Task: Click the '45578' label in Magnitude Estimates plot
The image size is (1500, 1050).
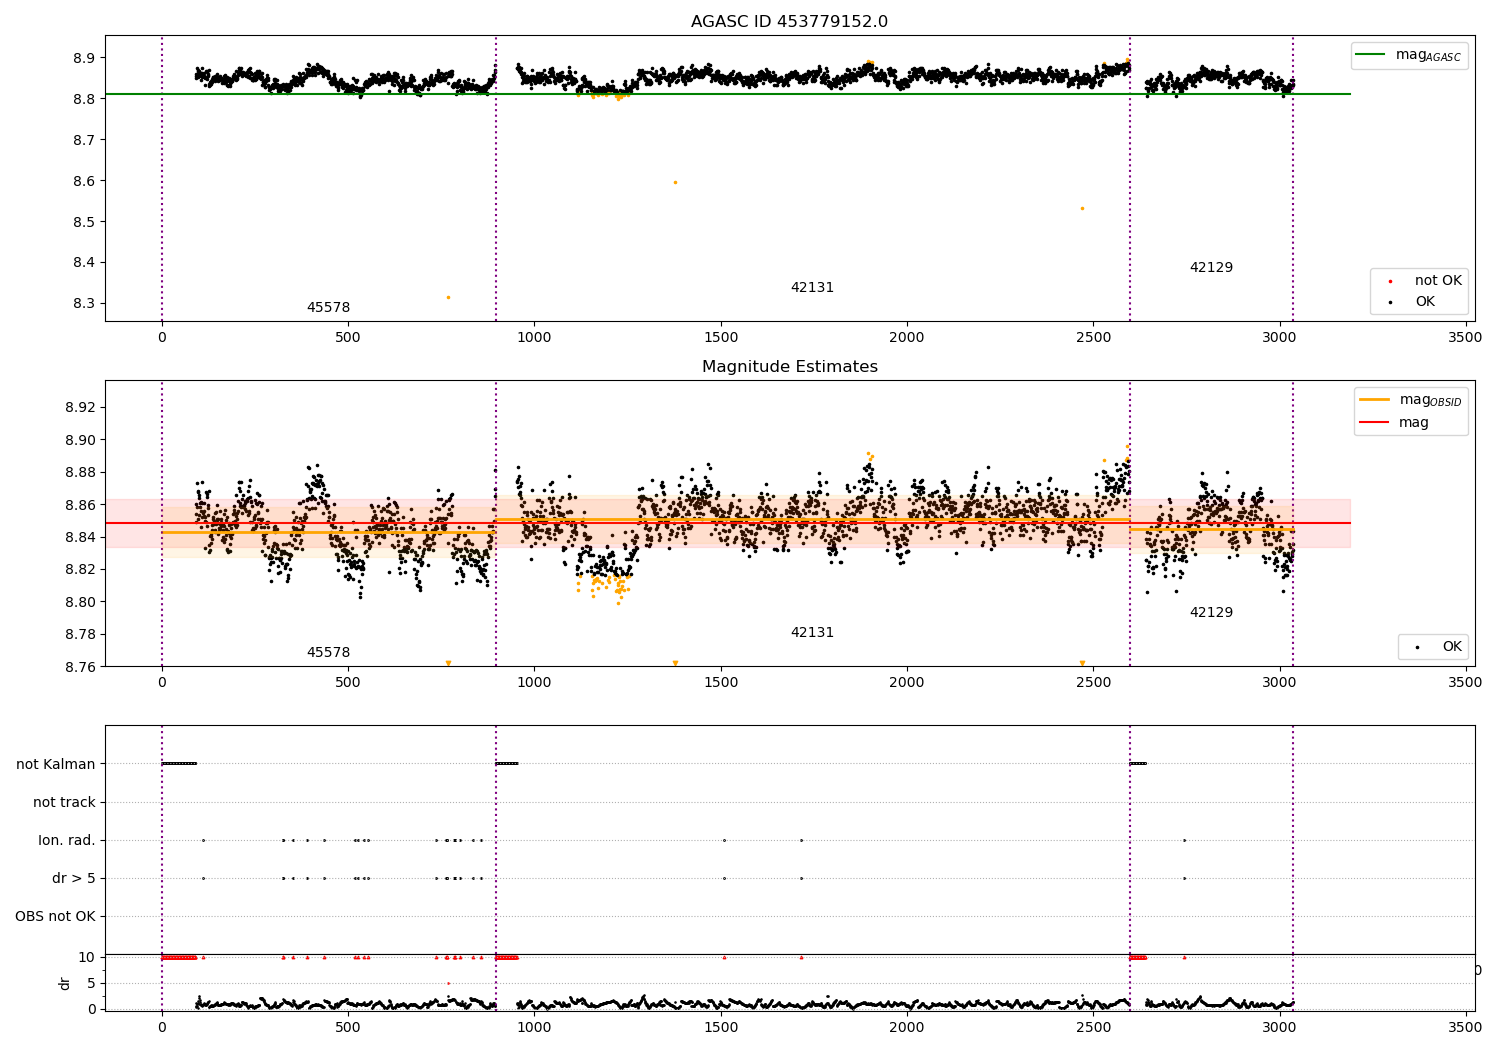Action: click(x=328, y=653)
